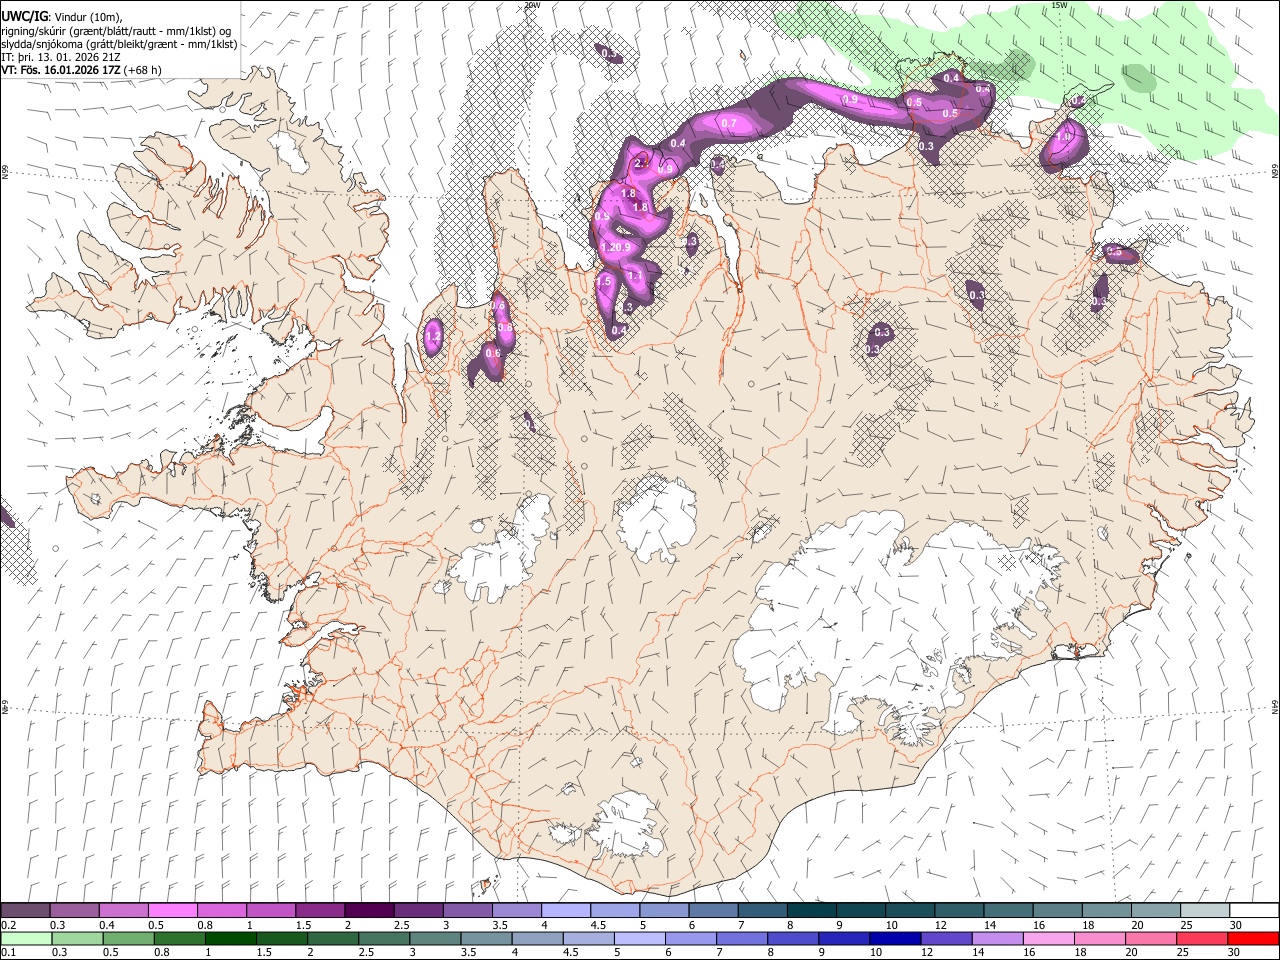This screenshot has width=1280, height=960.
Task: Click the snow-scale swatch between 5 and 6
Action: point(663,910)
